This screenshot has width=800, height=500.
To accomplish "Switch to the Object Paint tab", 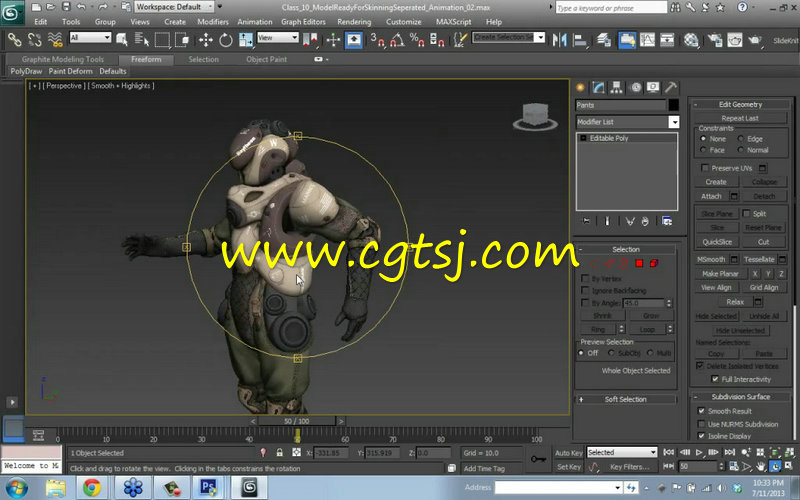I will (266, 59).
